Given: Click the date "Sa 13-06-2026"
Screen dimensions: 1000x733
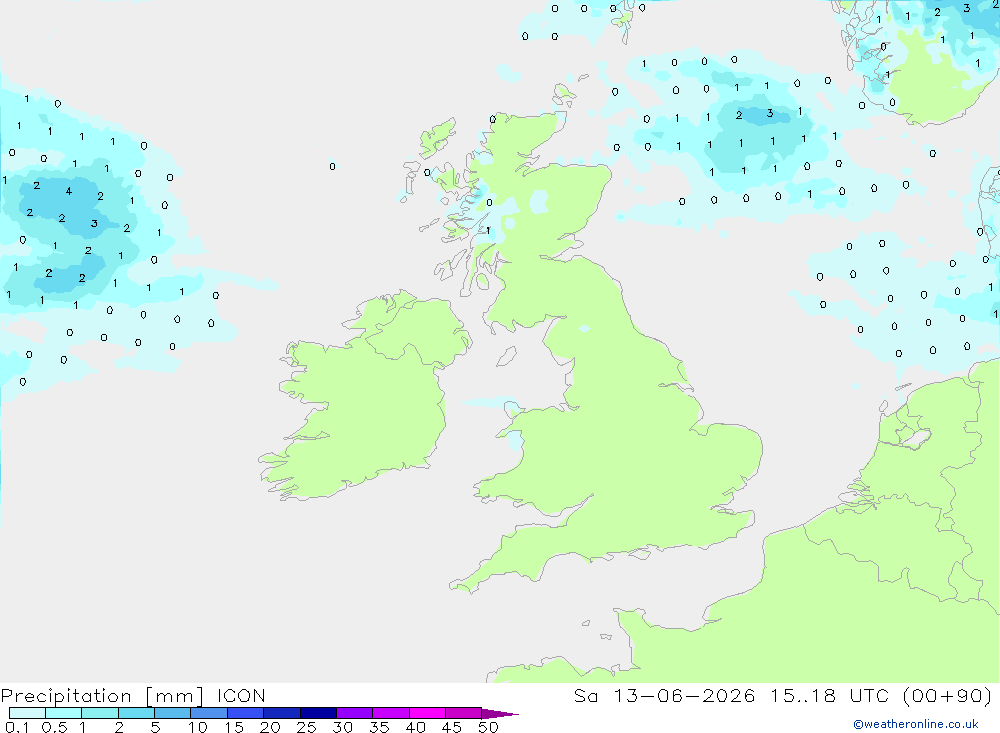Looking at the screenshot, I should [x=665, y=695].
